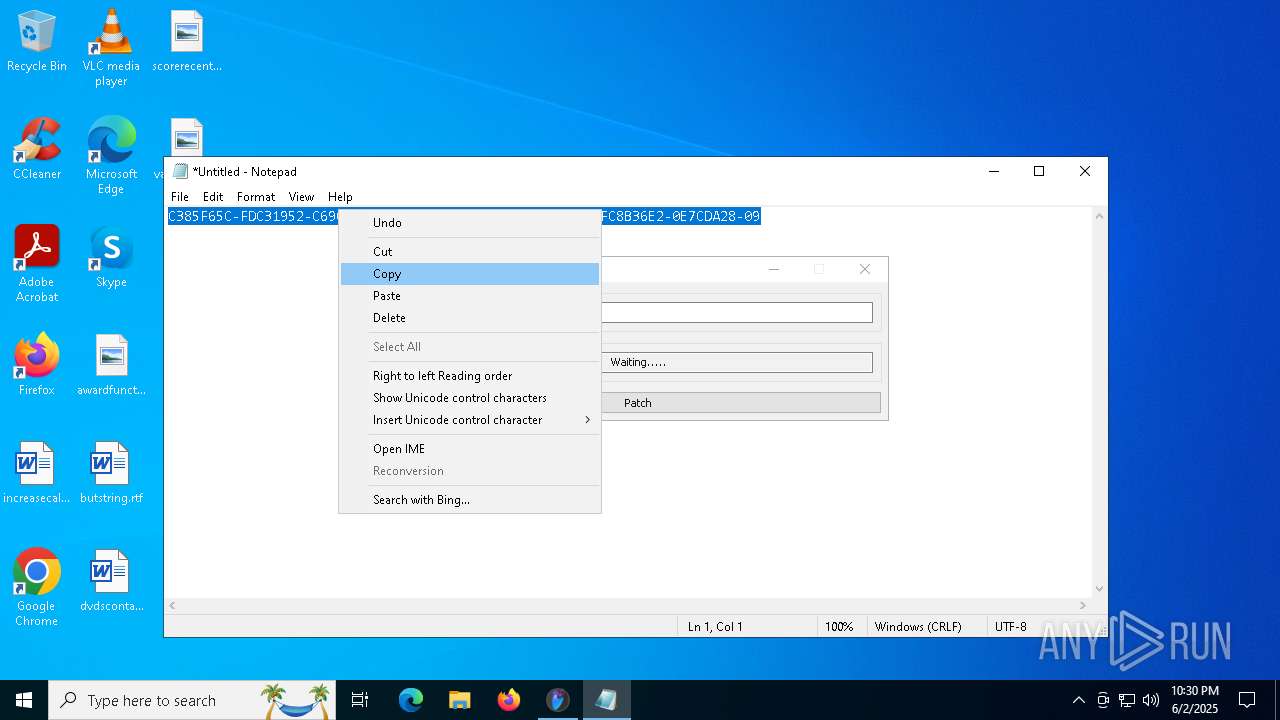Click the Waiting status field

[x=737, y=362]
